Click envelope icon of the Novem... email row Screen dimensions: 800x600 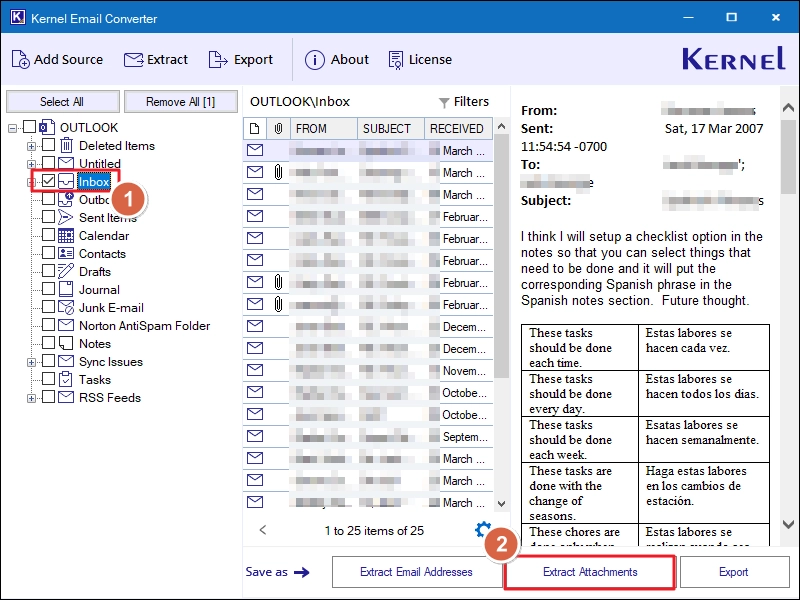click(x=255, y=370)
